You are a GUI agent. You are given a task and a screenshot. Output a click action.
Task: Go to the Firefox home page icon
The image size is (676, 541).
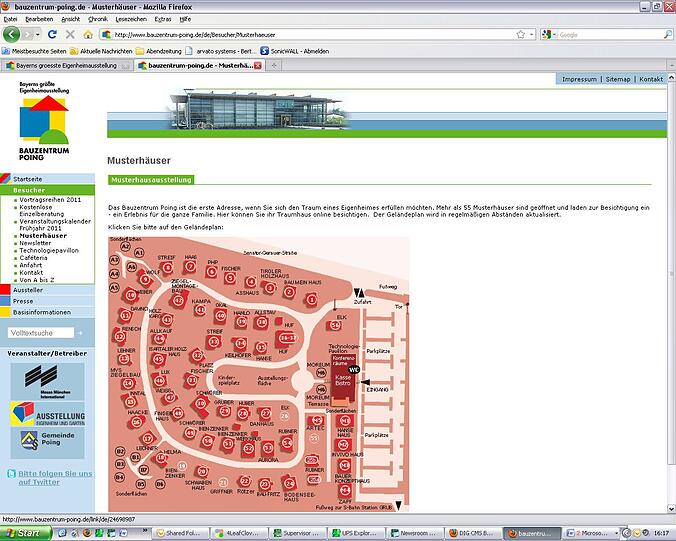pyautogui.click(x=88, y=34)
